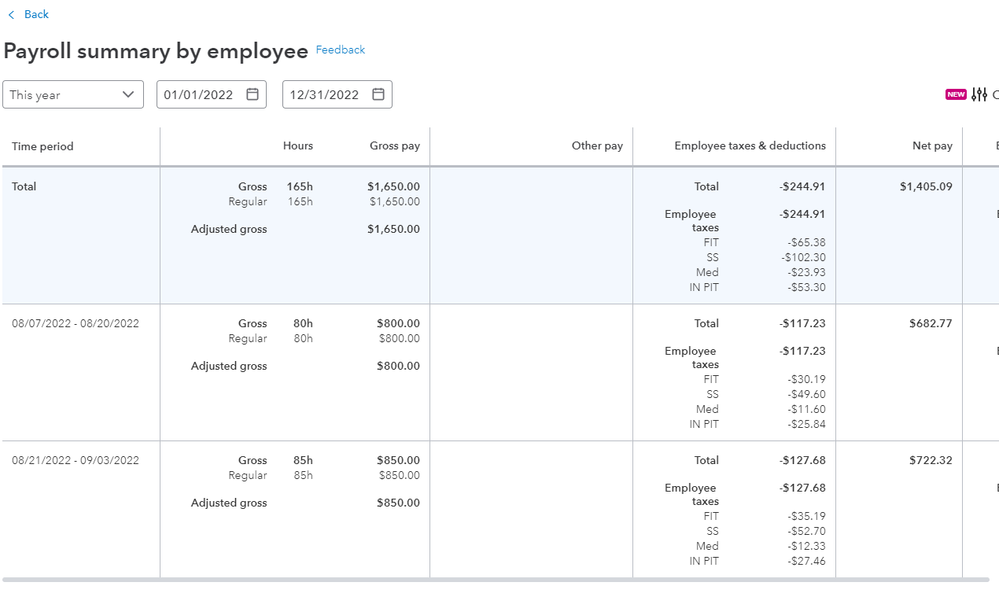Click the Feedback link beside the report title
999x608 pixels.
[x=340, y=49]
